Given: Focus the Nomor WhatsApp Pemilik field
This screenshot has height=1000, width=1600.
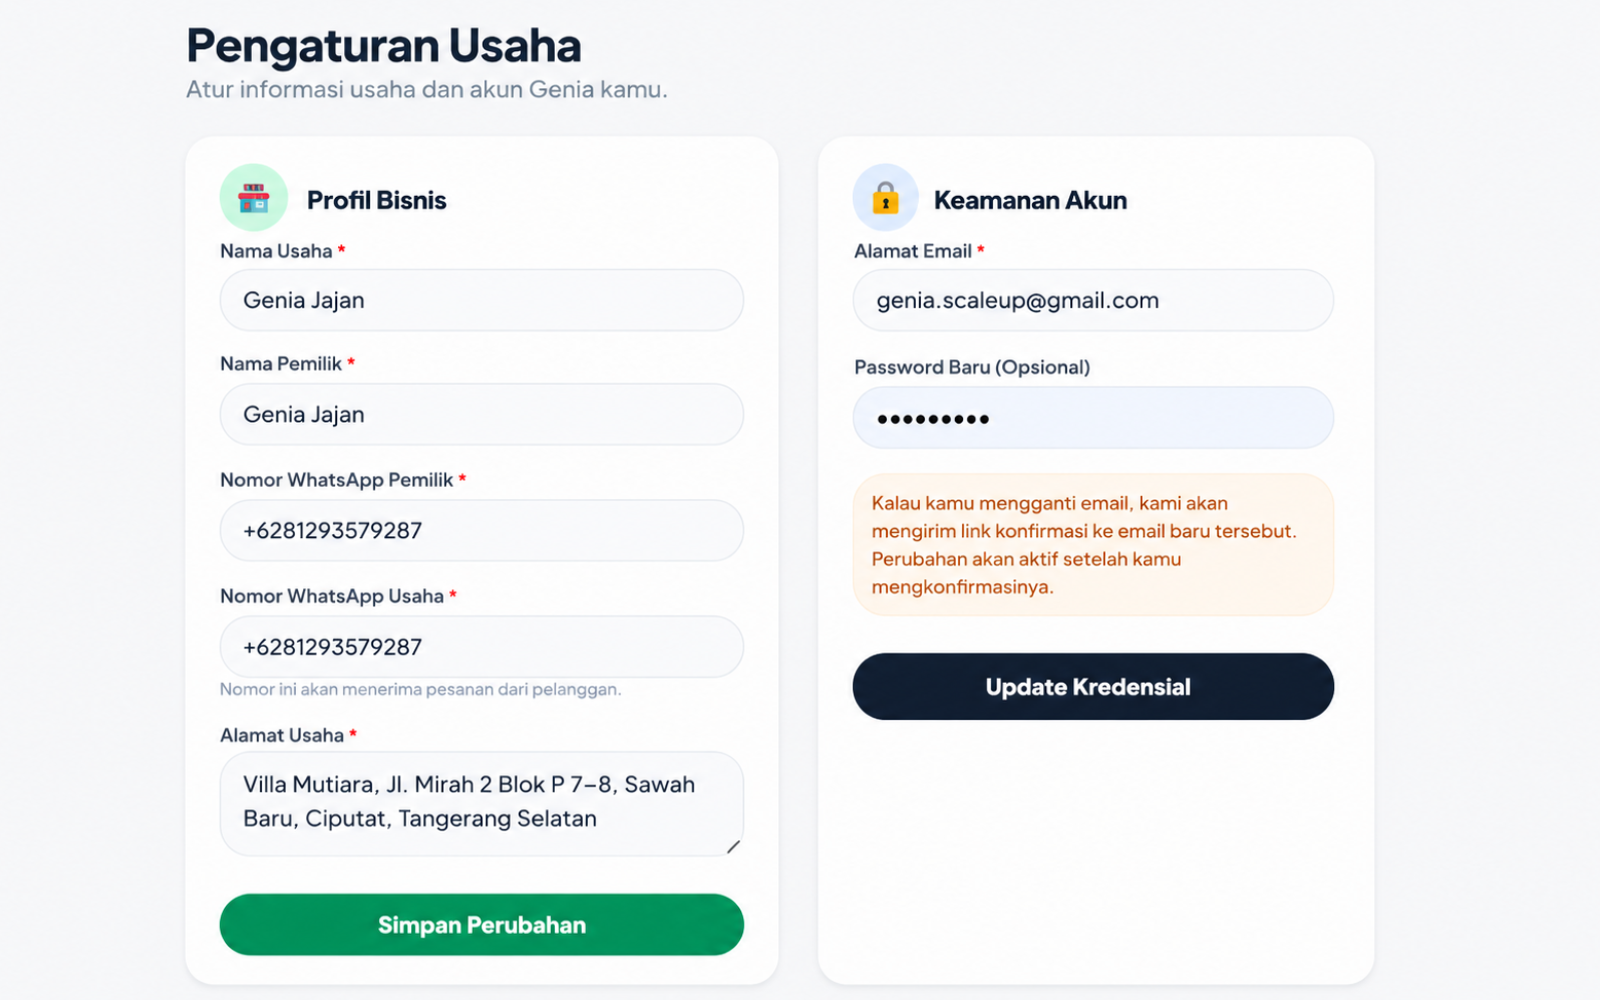Looking at the screenshot, I should tap(481, 530).
